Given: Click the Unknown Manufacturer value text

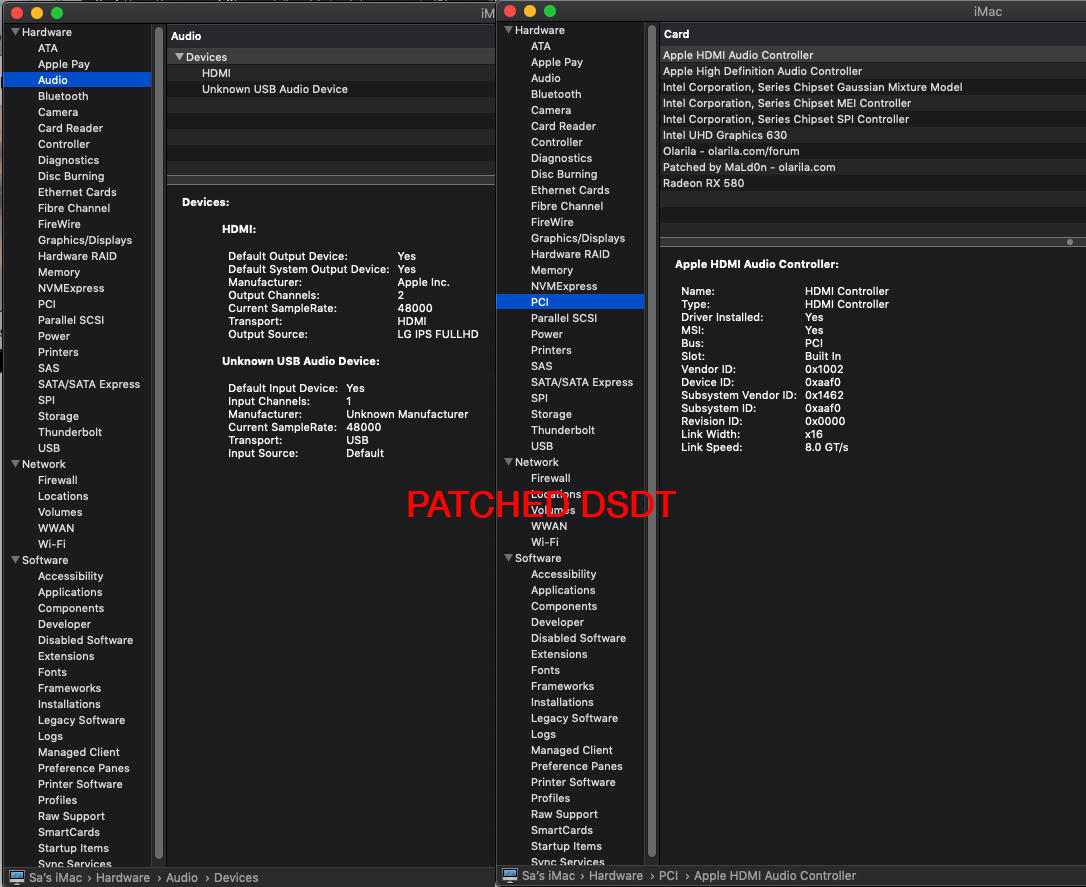Looking at the screenshot, I should tap(407, 414).
